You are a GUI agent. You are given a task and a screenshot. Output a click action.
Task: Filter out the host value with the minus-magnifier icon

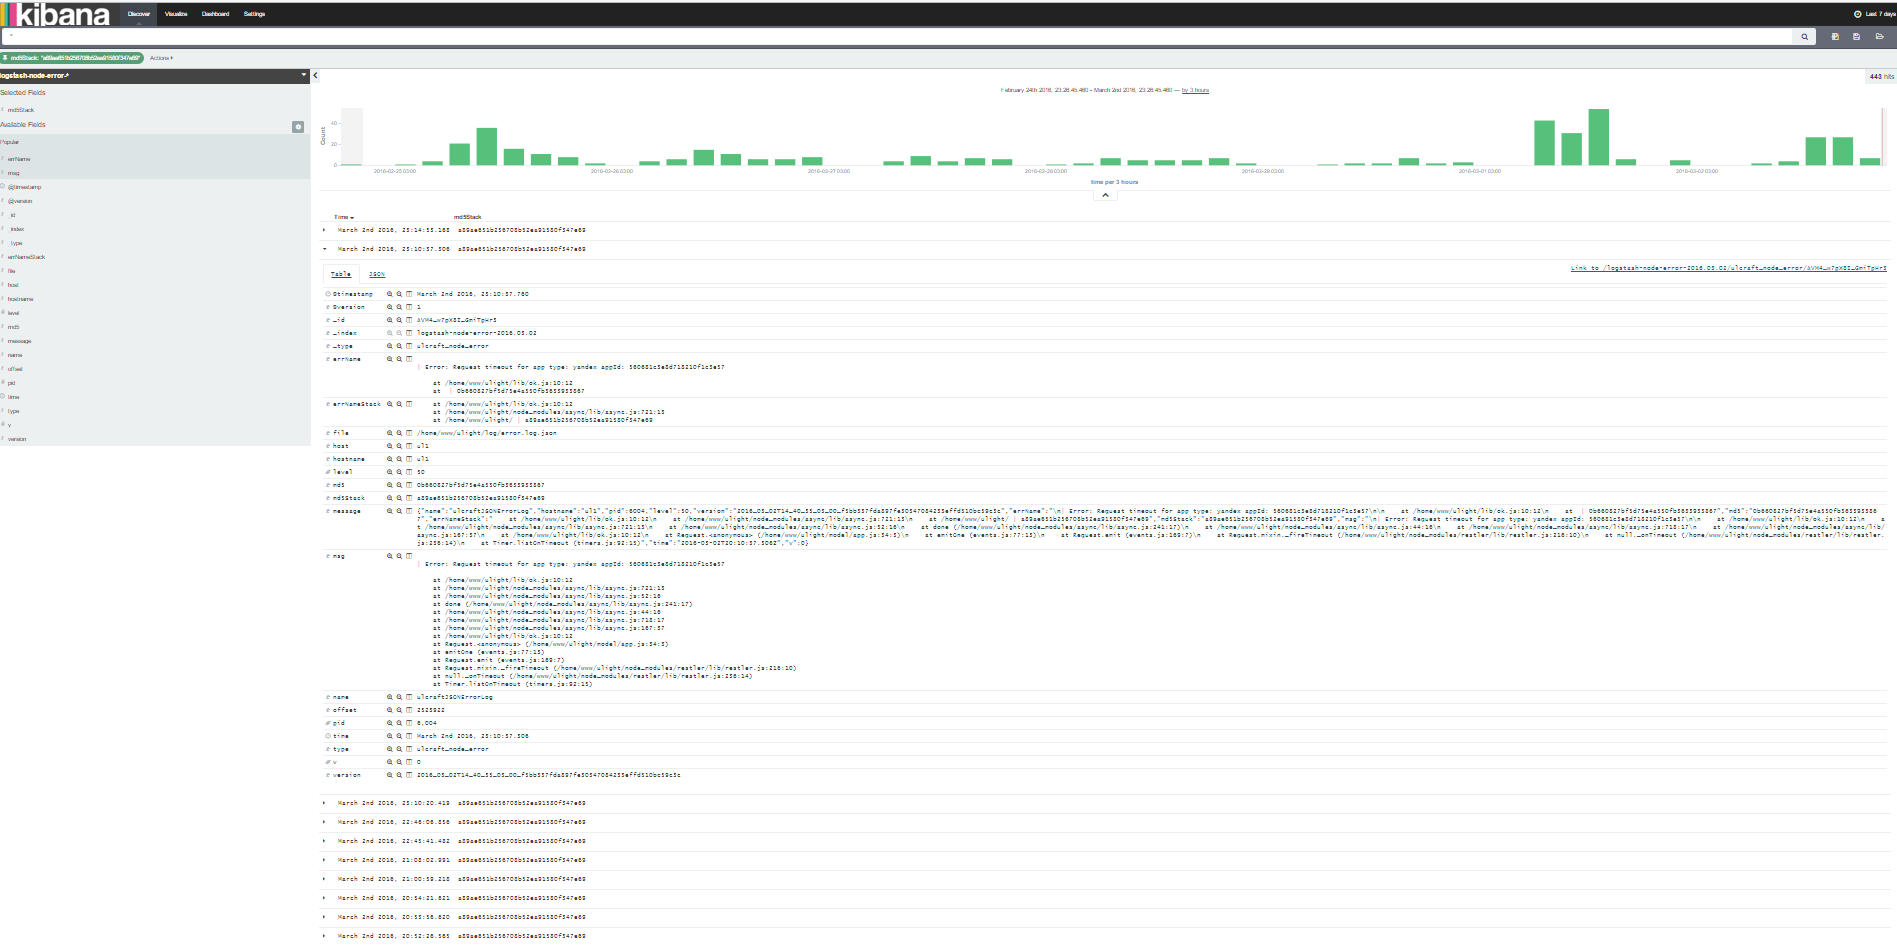[398, 446]
